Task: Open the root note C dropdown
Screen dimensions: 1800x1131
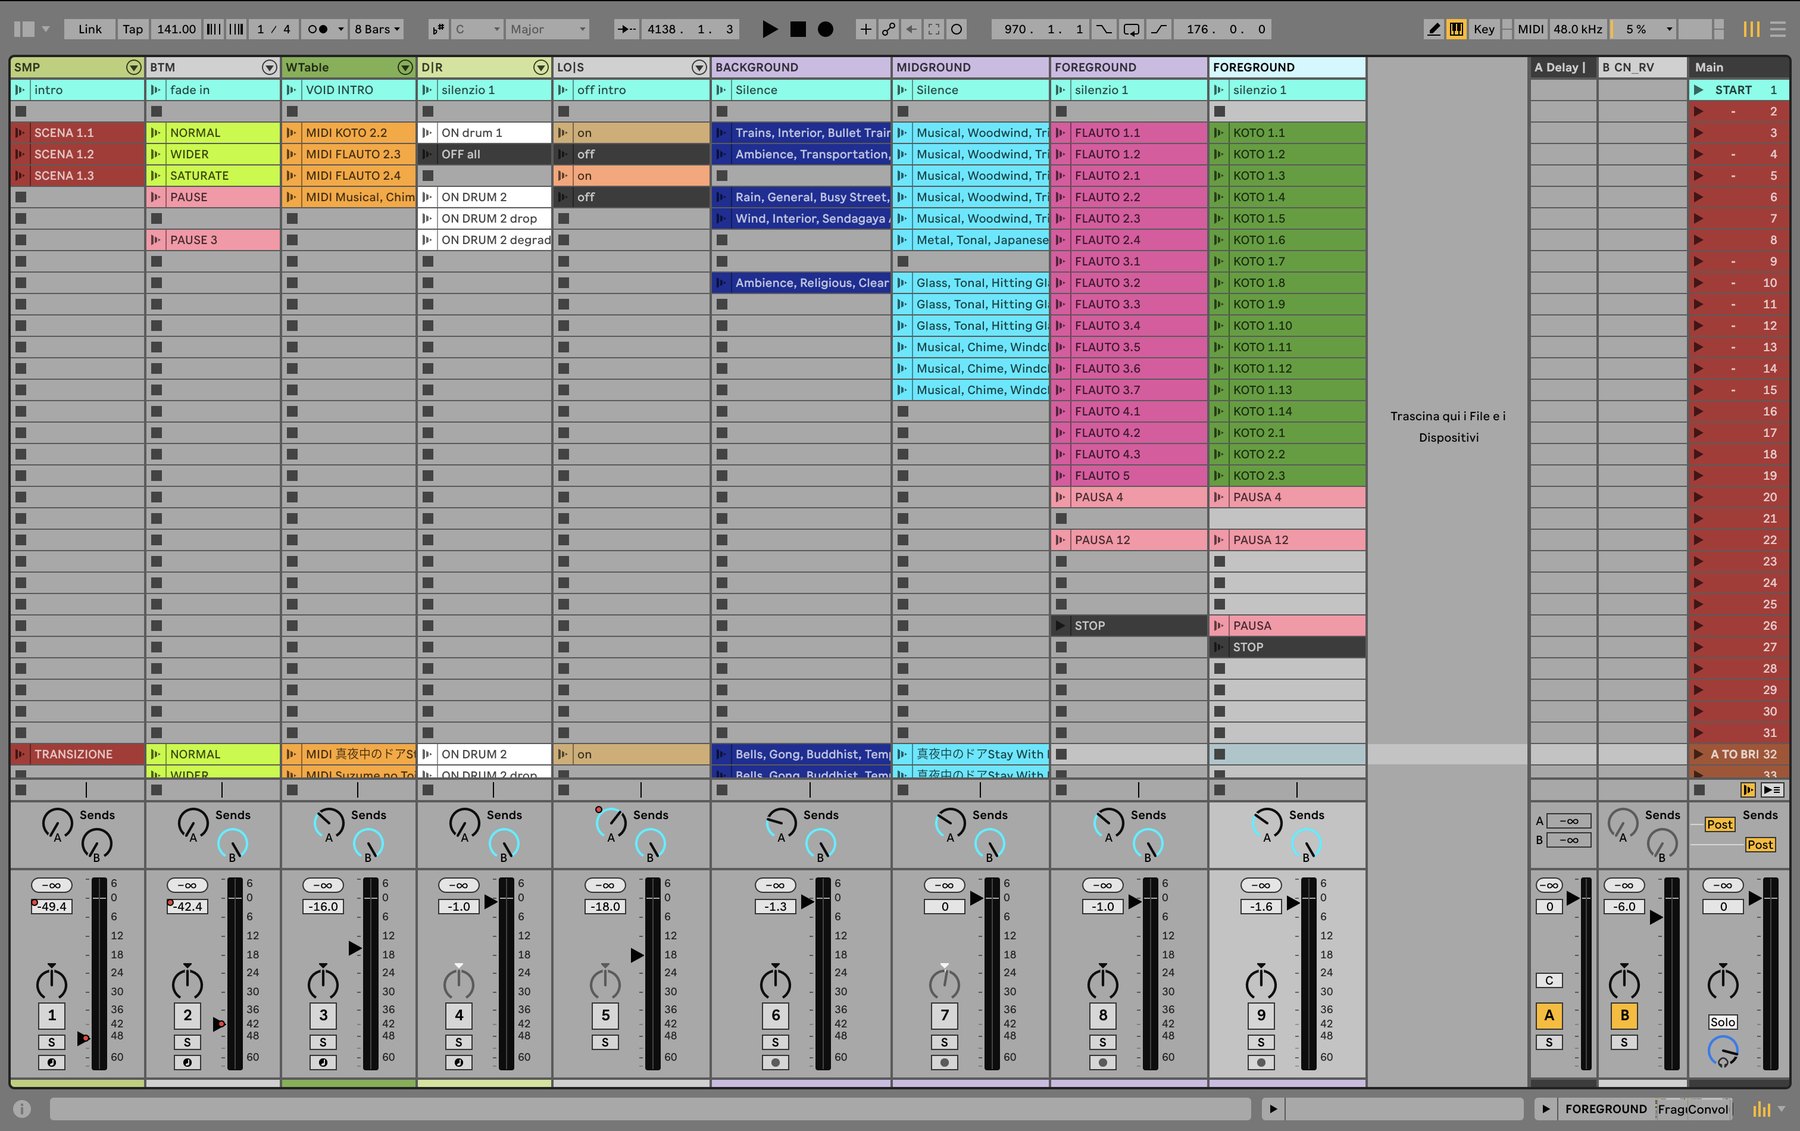Action: [x=477, y=29]
